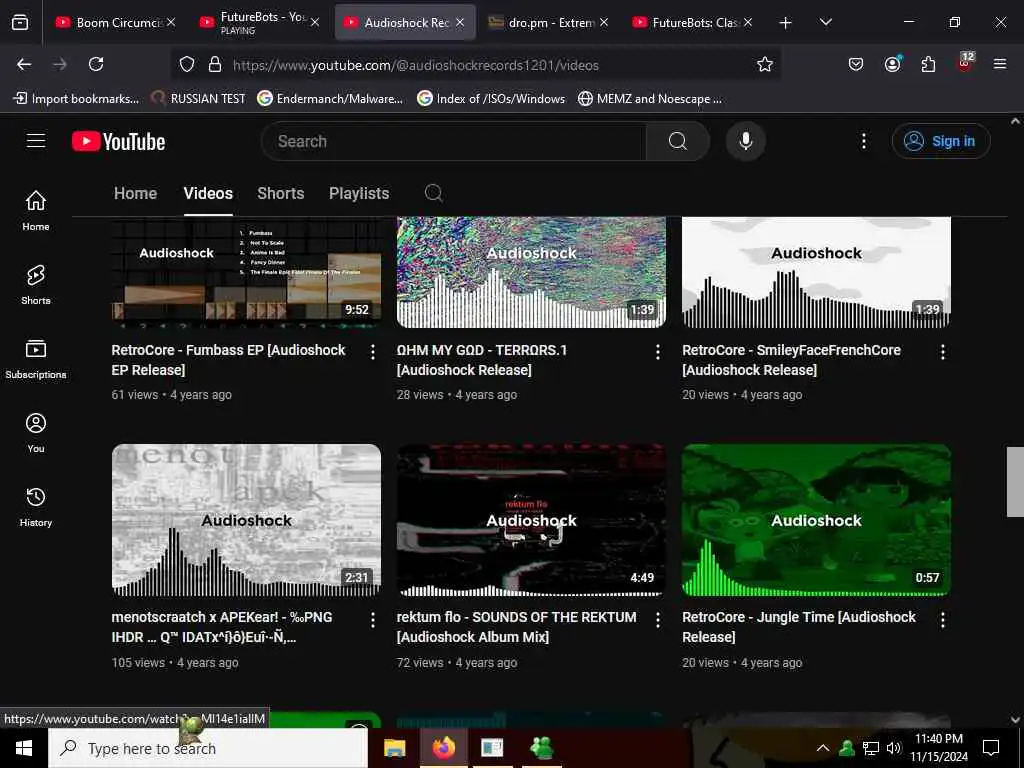This screenshot has height=768, width=1024.
Task: Click the taskbar search box
Action: (x=208, y=748)
